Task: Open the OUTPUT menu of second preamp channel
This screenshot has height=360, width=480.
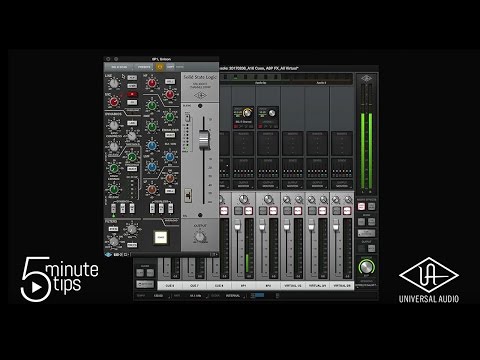Action: pos(268,184)
